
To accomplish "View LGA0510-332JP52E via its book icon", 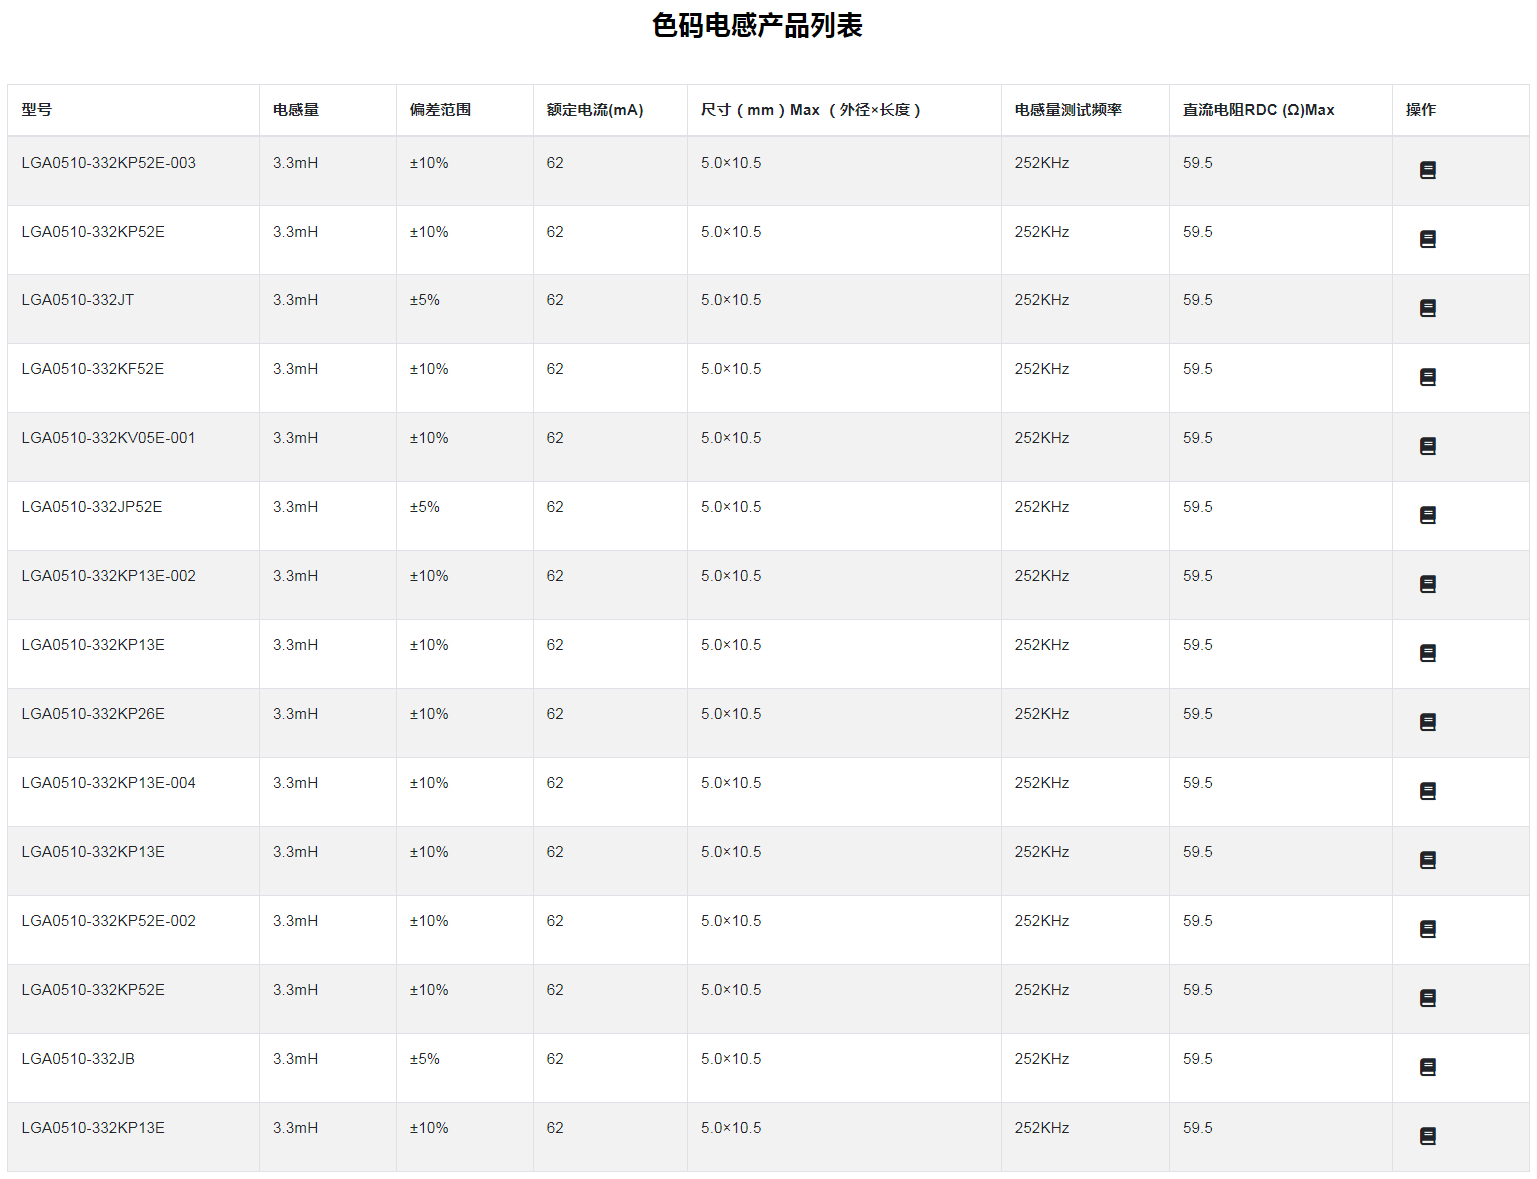I will pyautogui.click(x=1427, y=515).
